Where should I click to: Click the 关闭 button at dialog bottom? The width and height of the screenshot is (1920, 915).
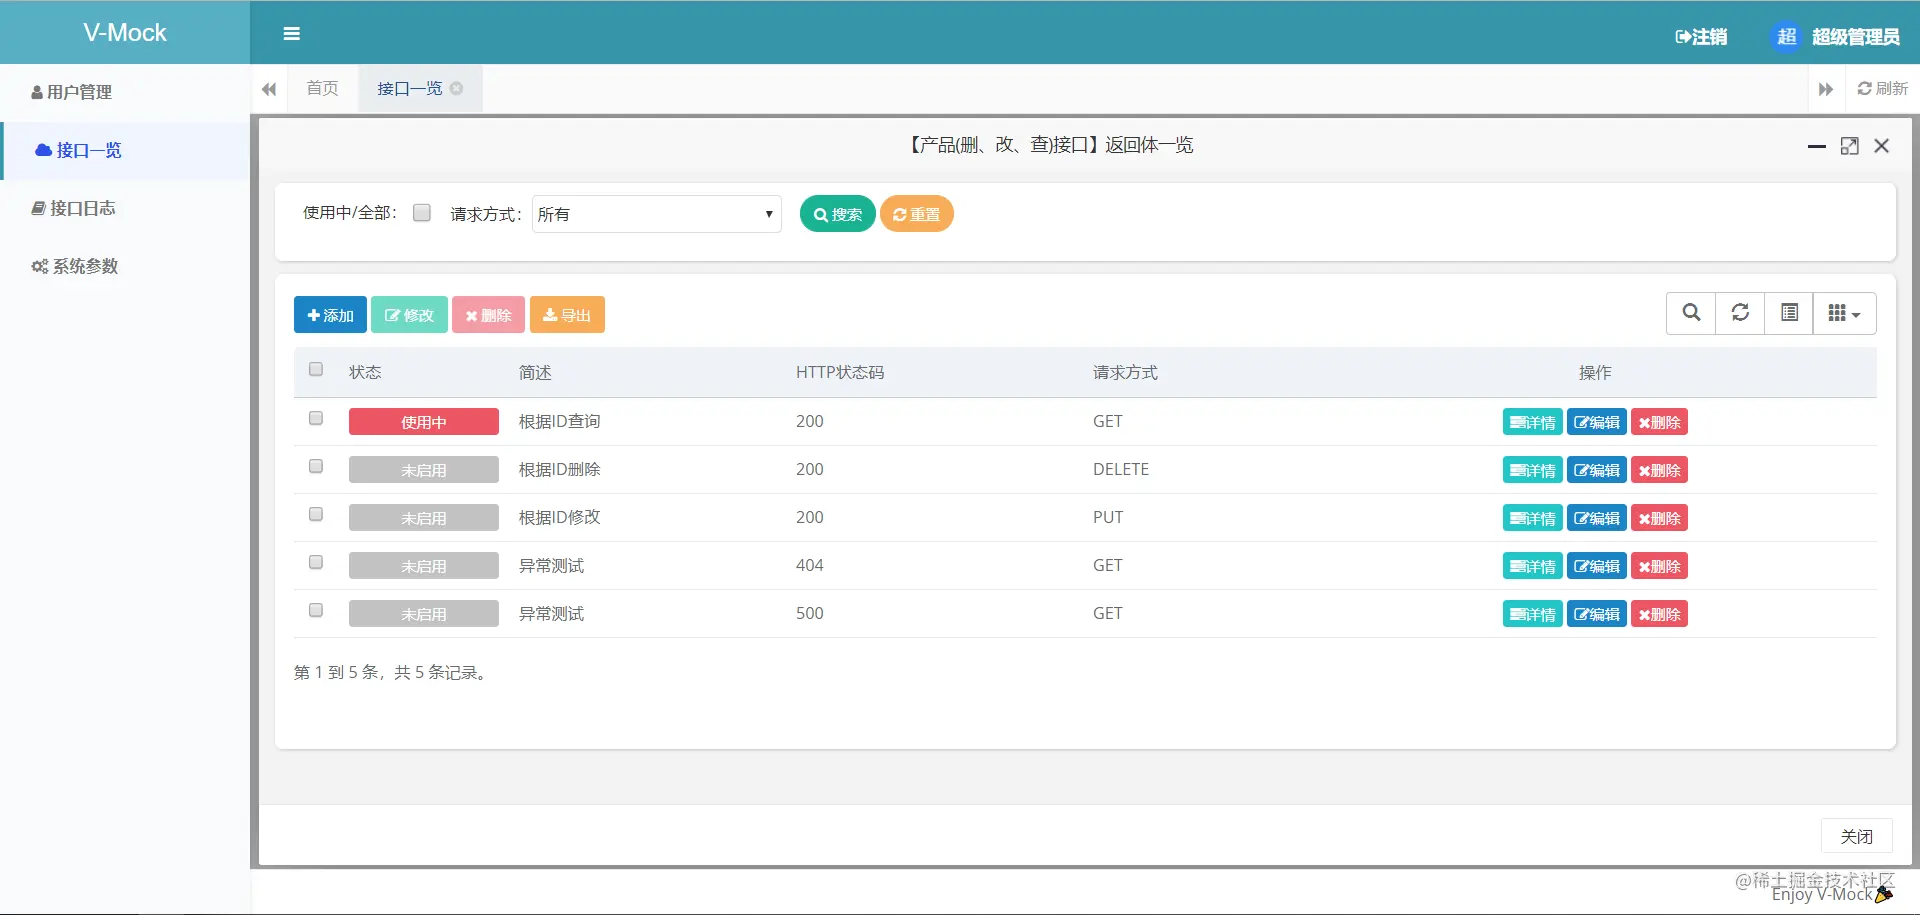1856,836
